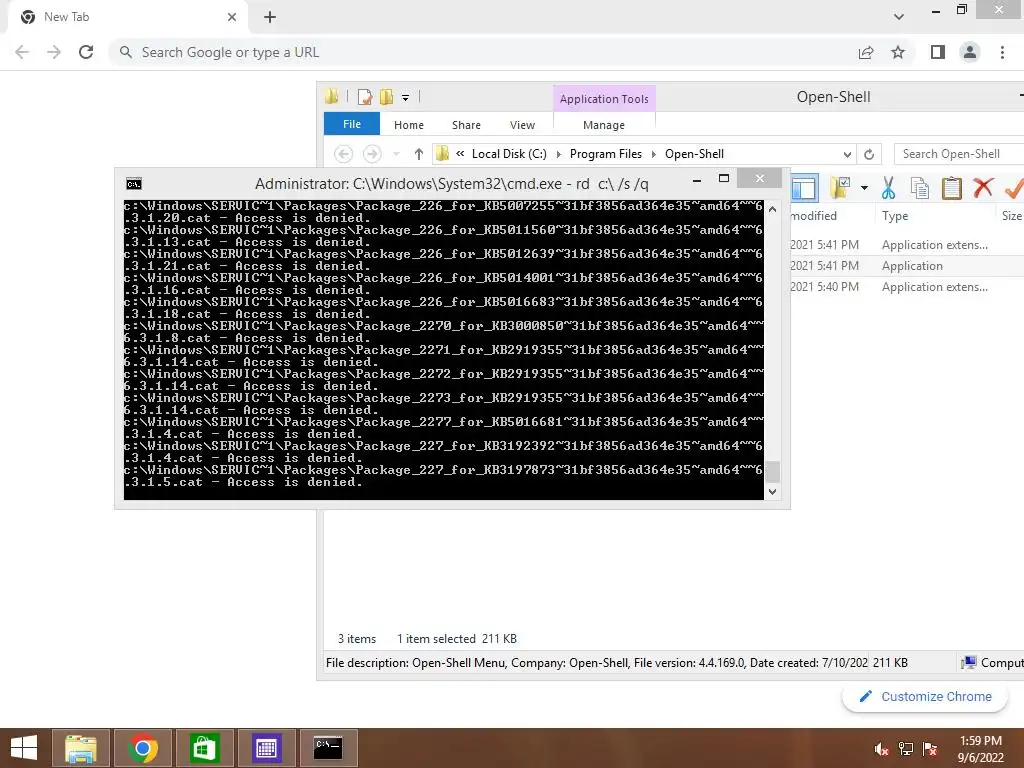Click Search Open-Shell field

pyautogui.click(x=959, y=154)
